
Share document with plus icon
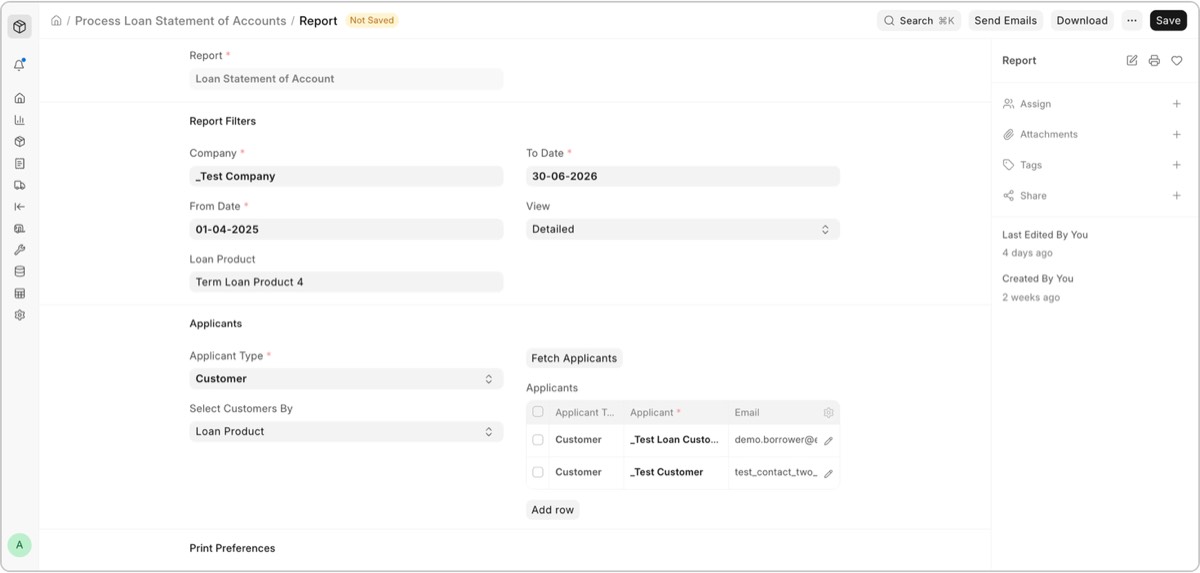tap(1177, 196)
